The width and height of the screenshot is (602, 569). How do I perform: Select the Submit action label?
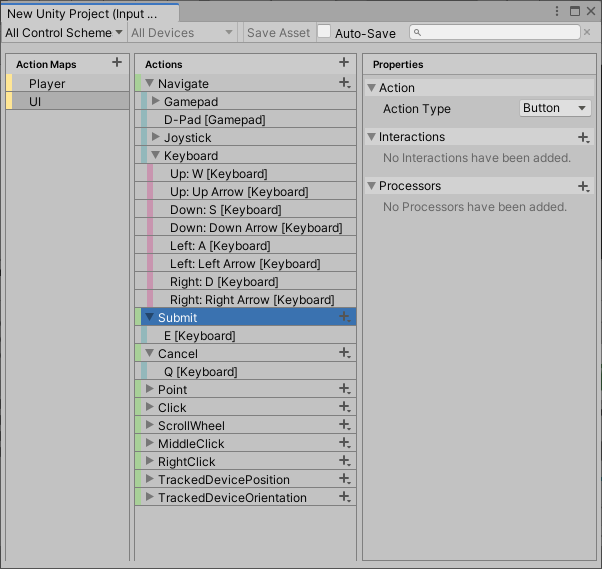tap(177, 318)
